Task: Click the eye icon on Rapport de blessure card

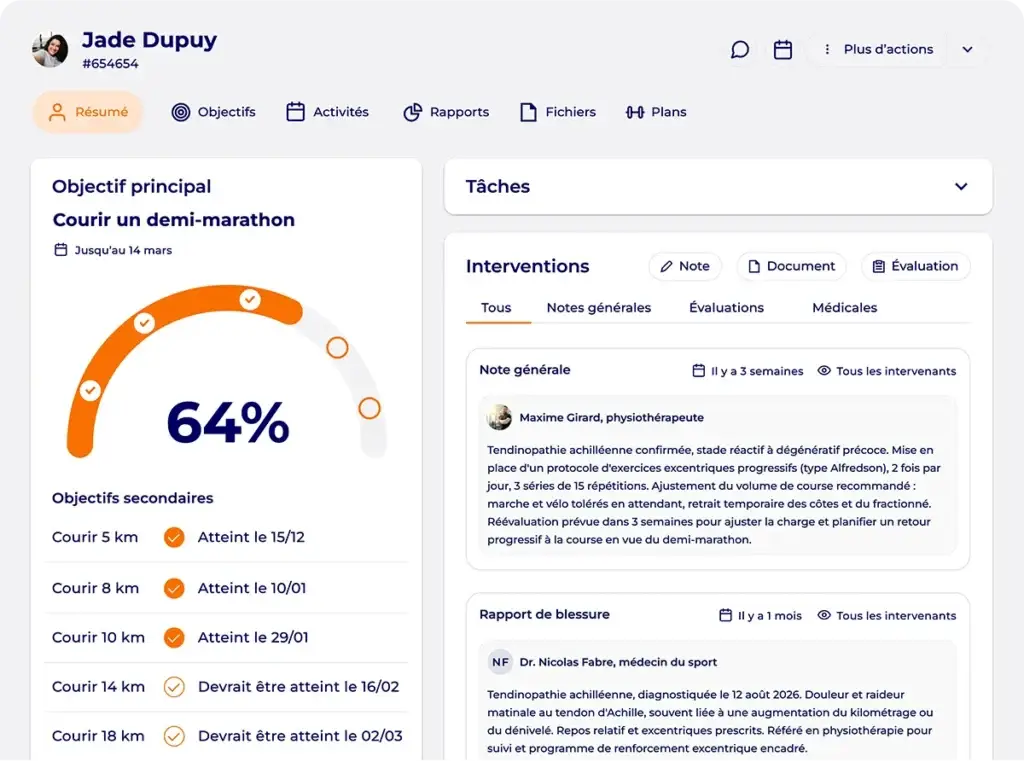Action: [x=824, y=615]
